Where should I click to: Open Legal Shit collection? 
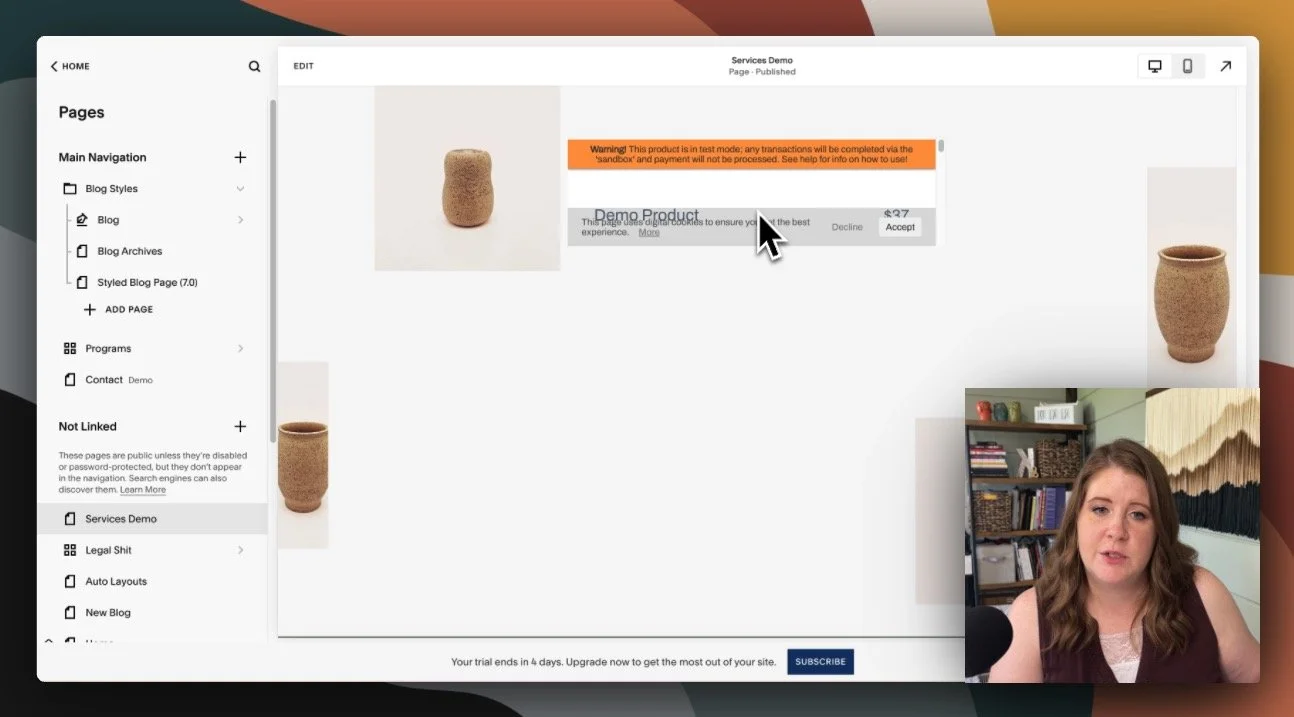coord(108,550)
